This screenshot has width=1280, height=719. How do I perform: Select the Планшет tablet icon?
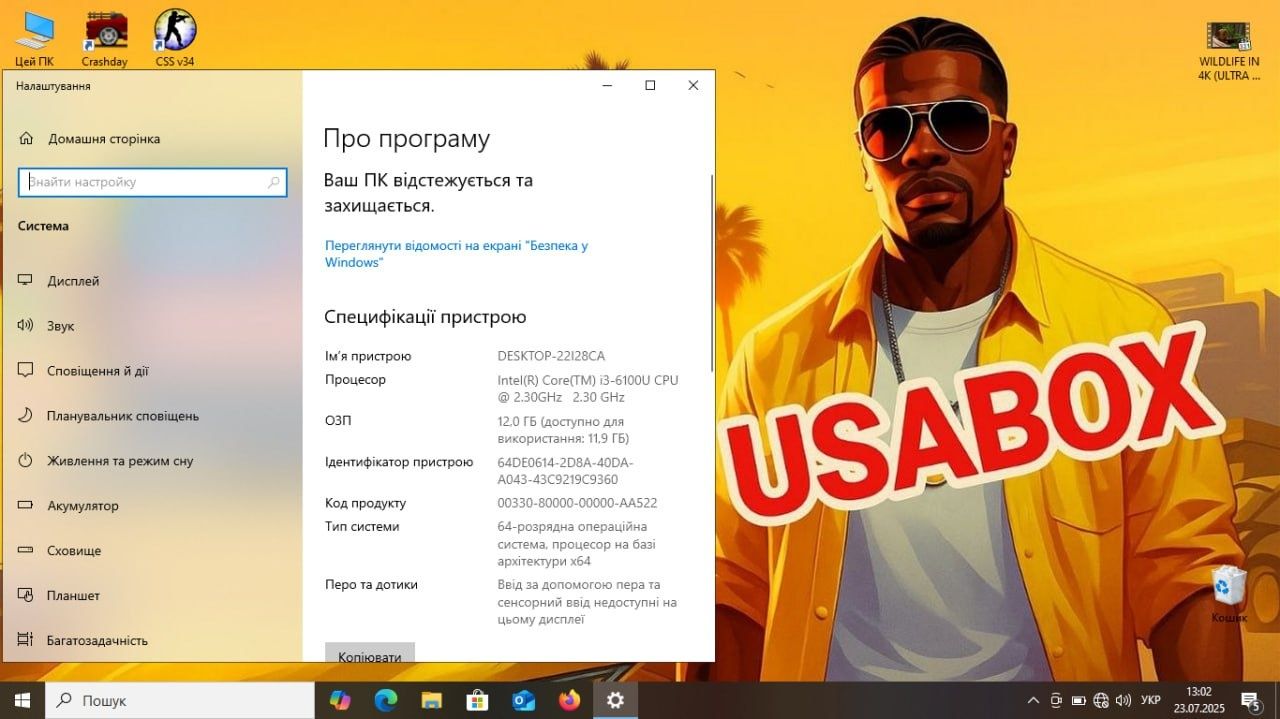[x=26, y=596]
